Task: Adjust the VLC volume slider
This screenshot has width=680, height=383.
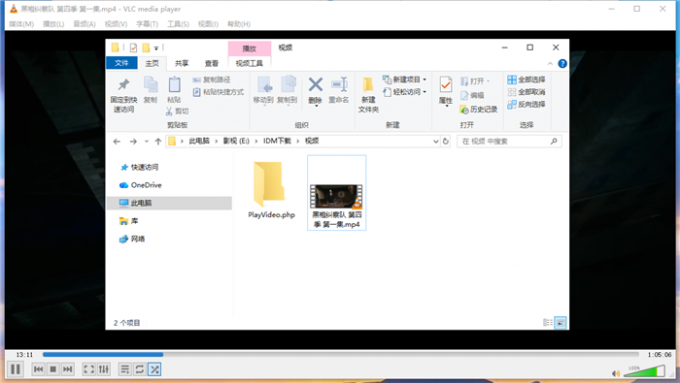Action: click(644, 371)
